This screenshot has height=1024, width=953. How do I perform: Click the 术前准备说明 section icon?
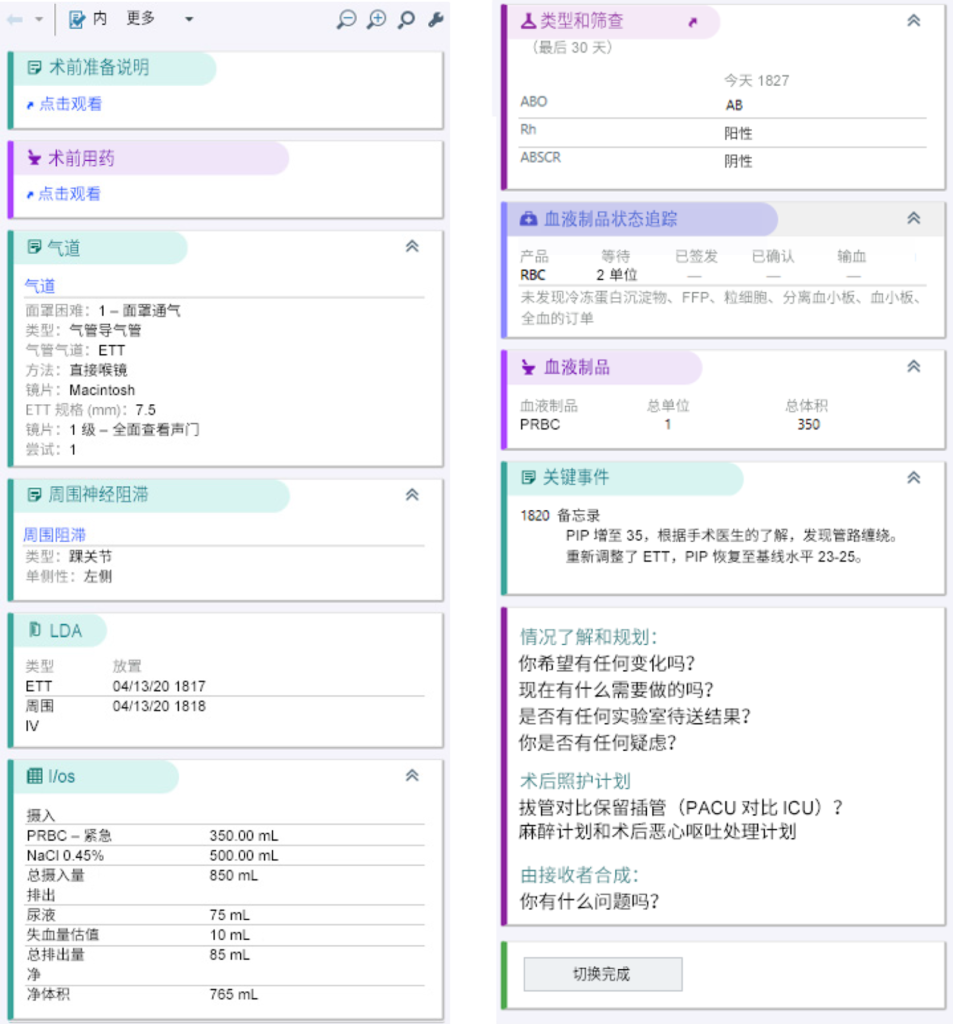pos(35,67)
